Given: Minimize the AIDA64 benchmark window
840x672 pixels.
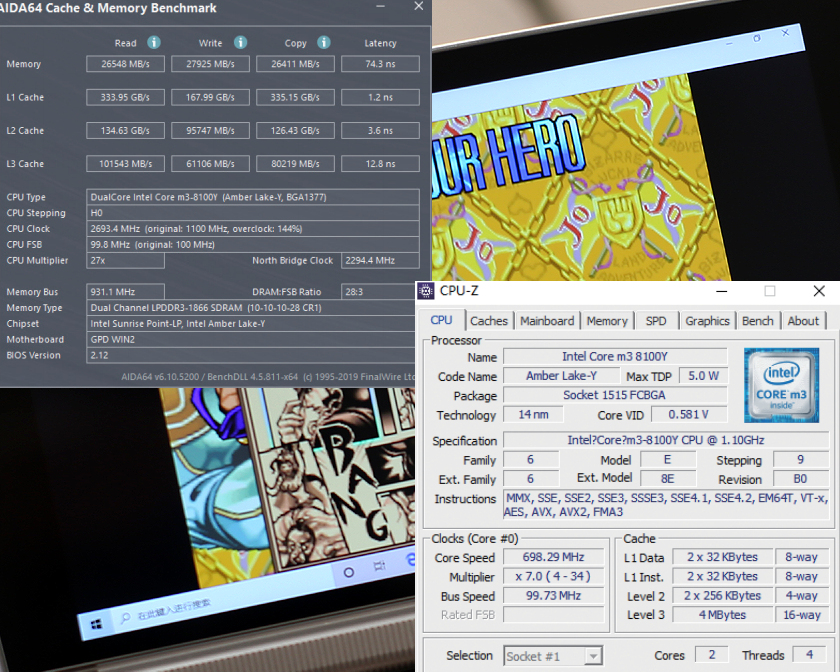Looking at the screenshot, I should (380, 6).
